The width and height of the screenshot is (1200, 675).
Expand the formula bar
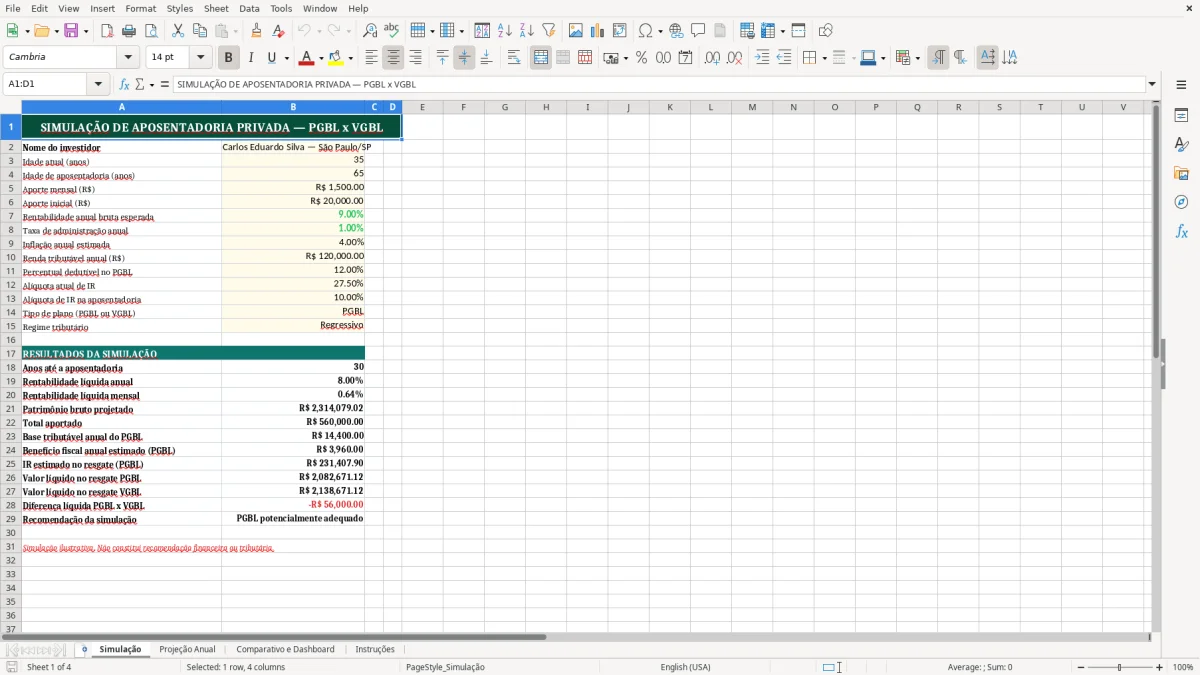(x=1152, y=85)
